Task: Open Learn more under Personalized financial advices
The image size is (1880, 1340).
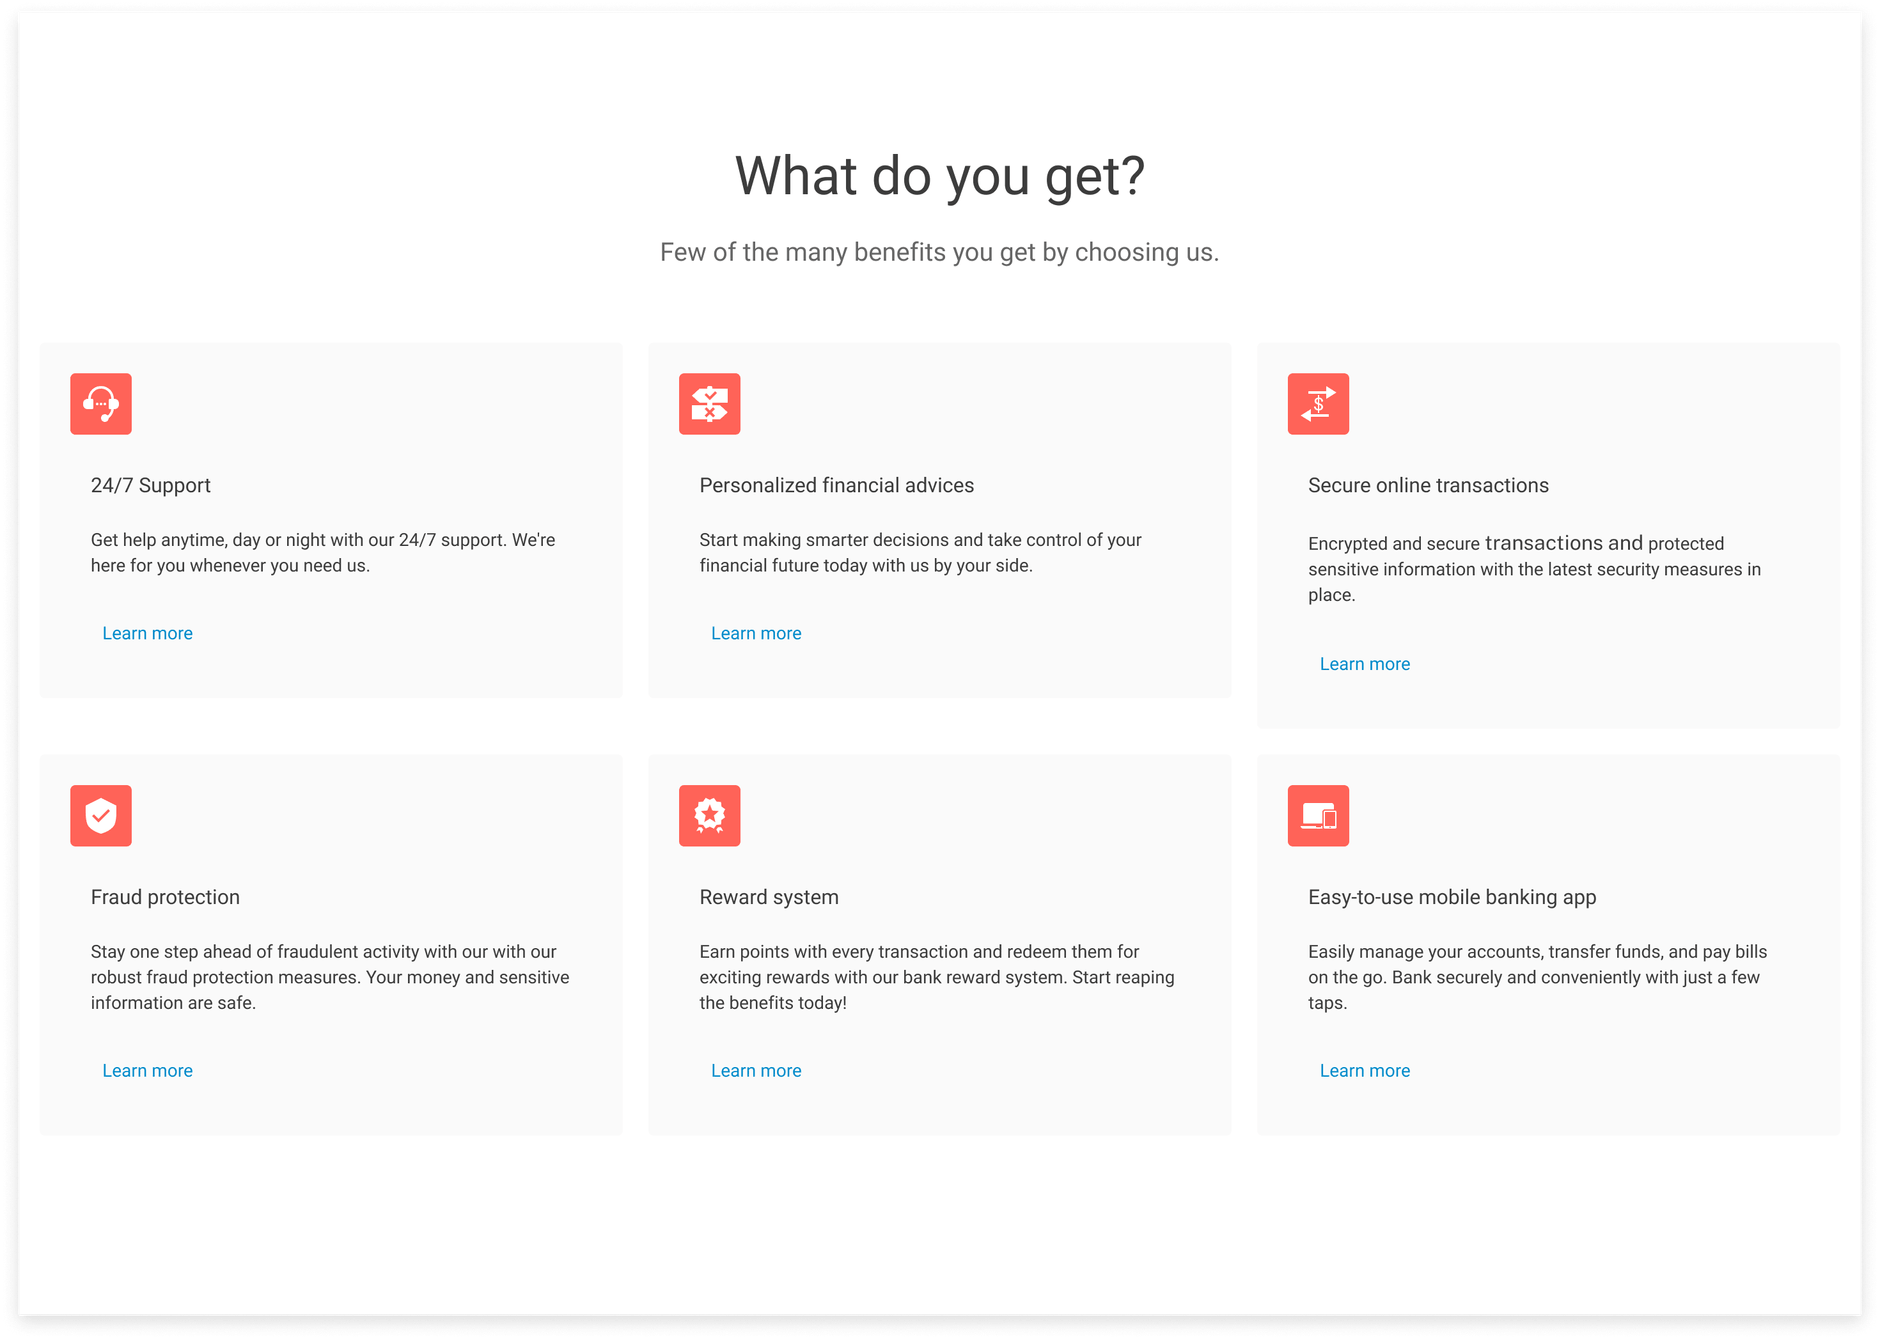Action: point(756,633)
